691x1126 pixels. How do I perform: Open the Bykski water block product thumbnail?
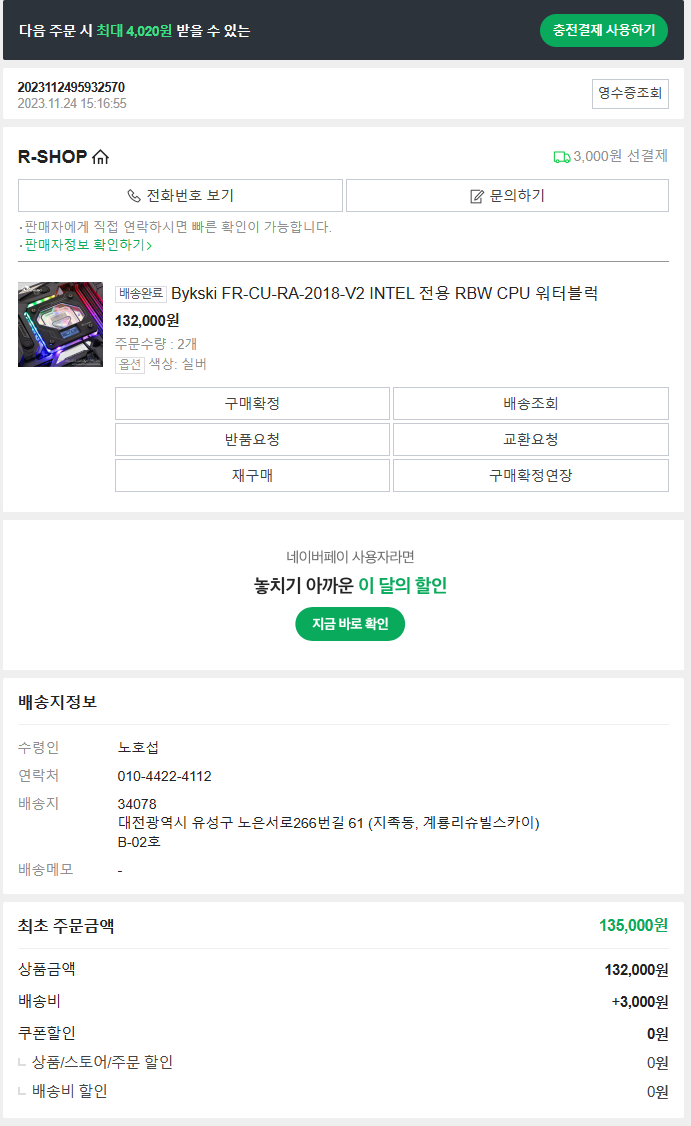[x=60, y=324]
